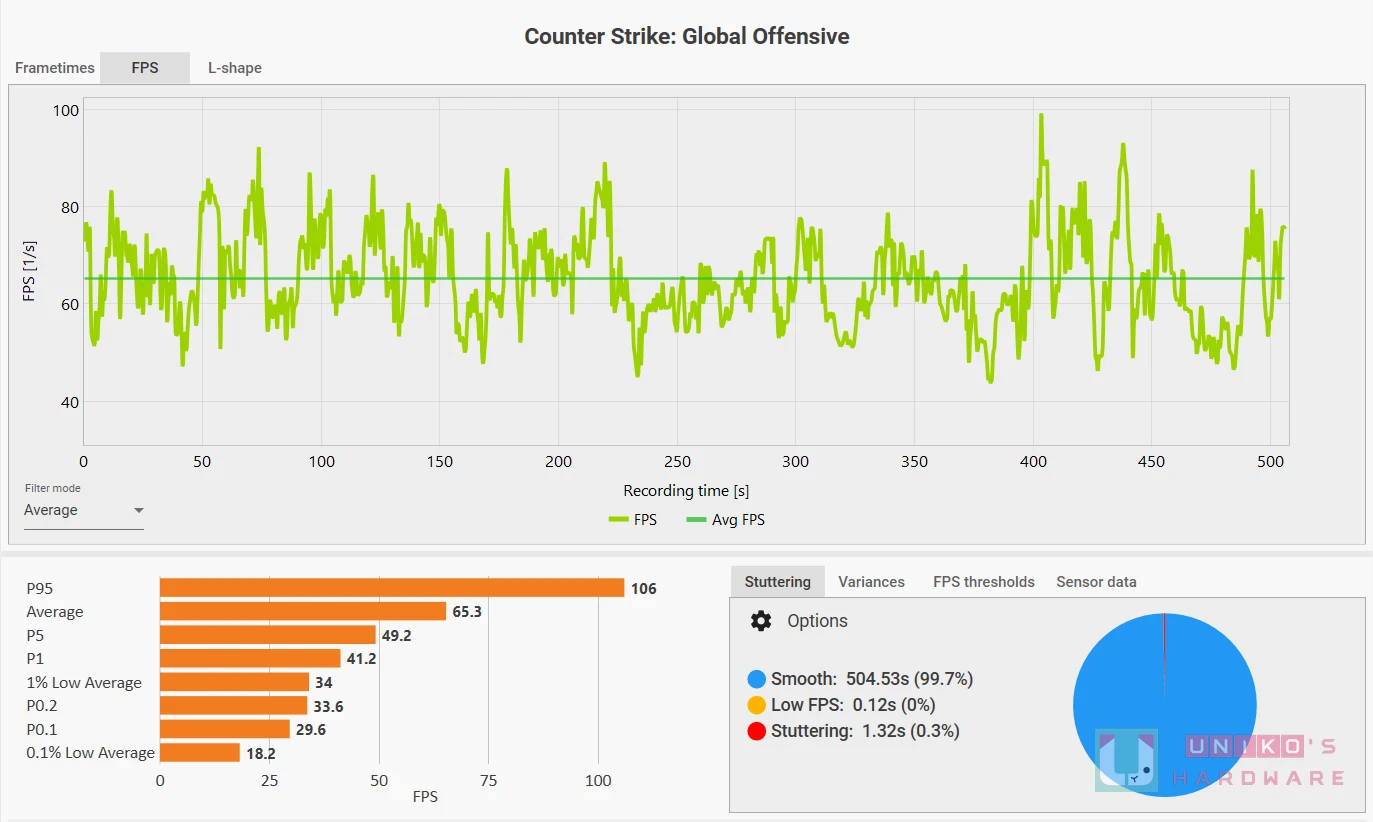
Task: Click the 106 value label
Action: point(644,588)
